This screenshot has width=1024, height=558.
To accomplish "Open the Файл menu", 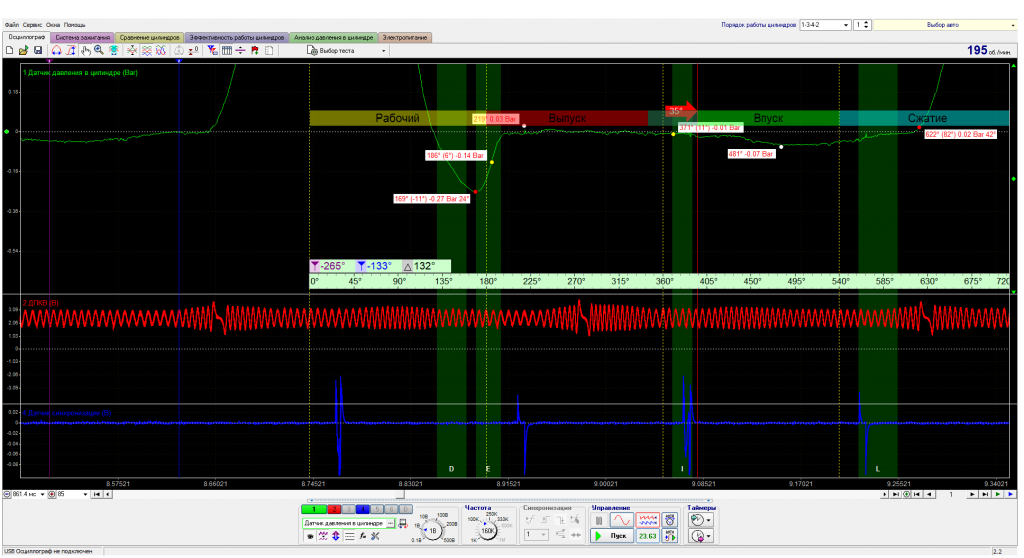I will point(11,25).
